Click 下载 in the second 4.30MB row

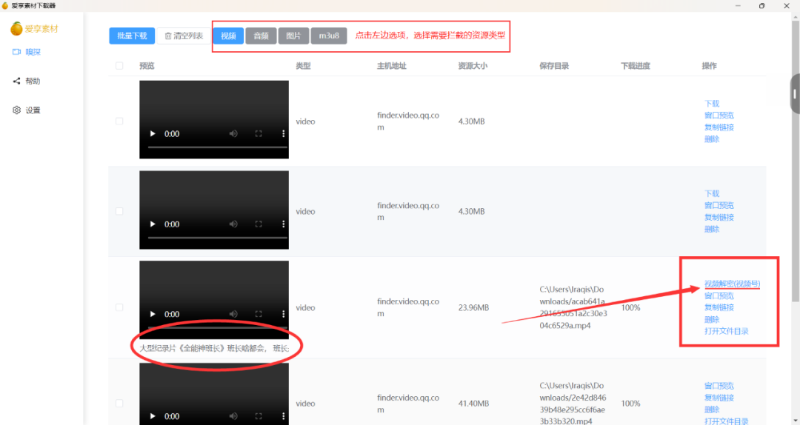pyautogui.click(x=712, y=193)
